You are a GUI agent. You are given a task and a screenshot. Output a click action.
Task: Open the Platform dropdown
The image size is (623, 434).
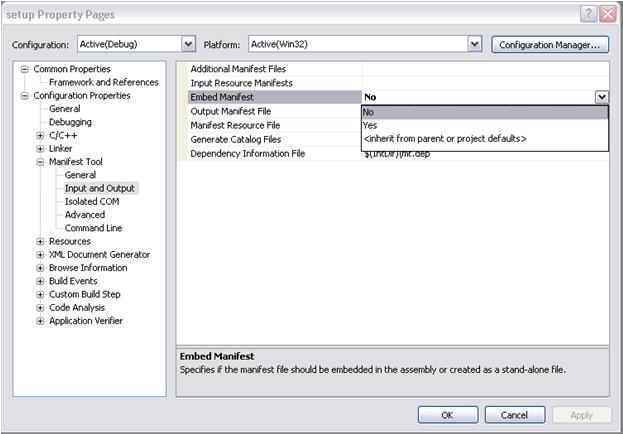(474, 44)
